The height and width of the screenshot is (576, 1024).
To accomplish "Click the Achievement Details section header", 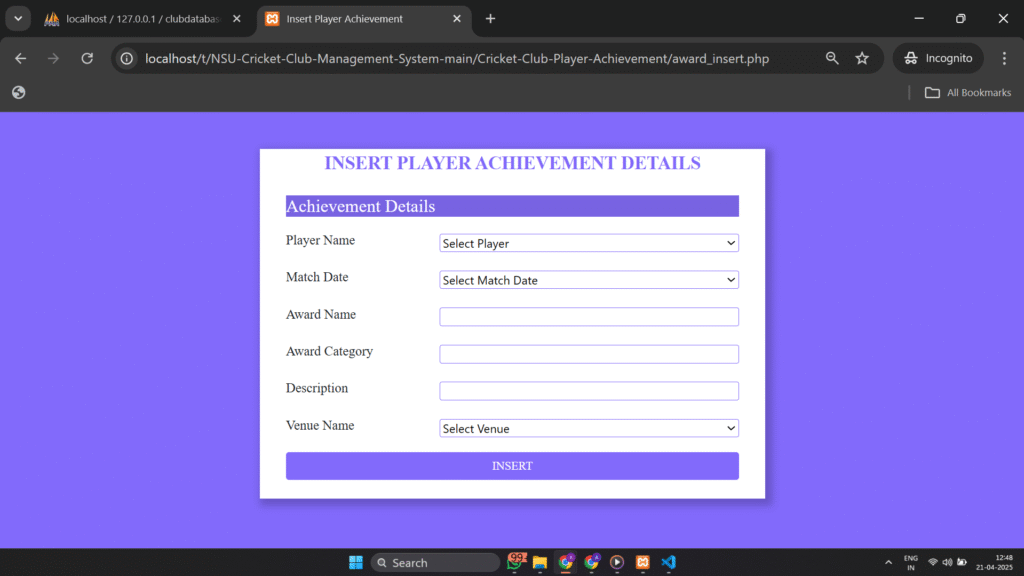I will [512, 206].
